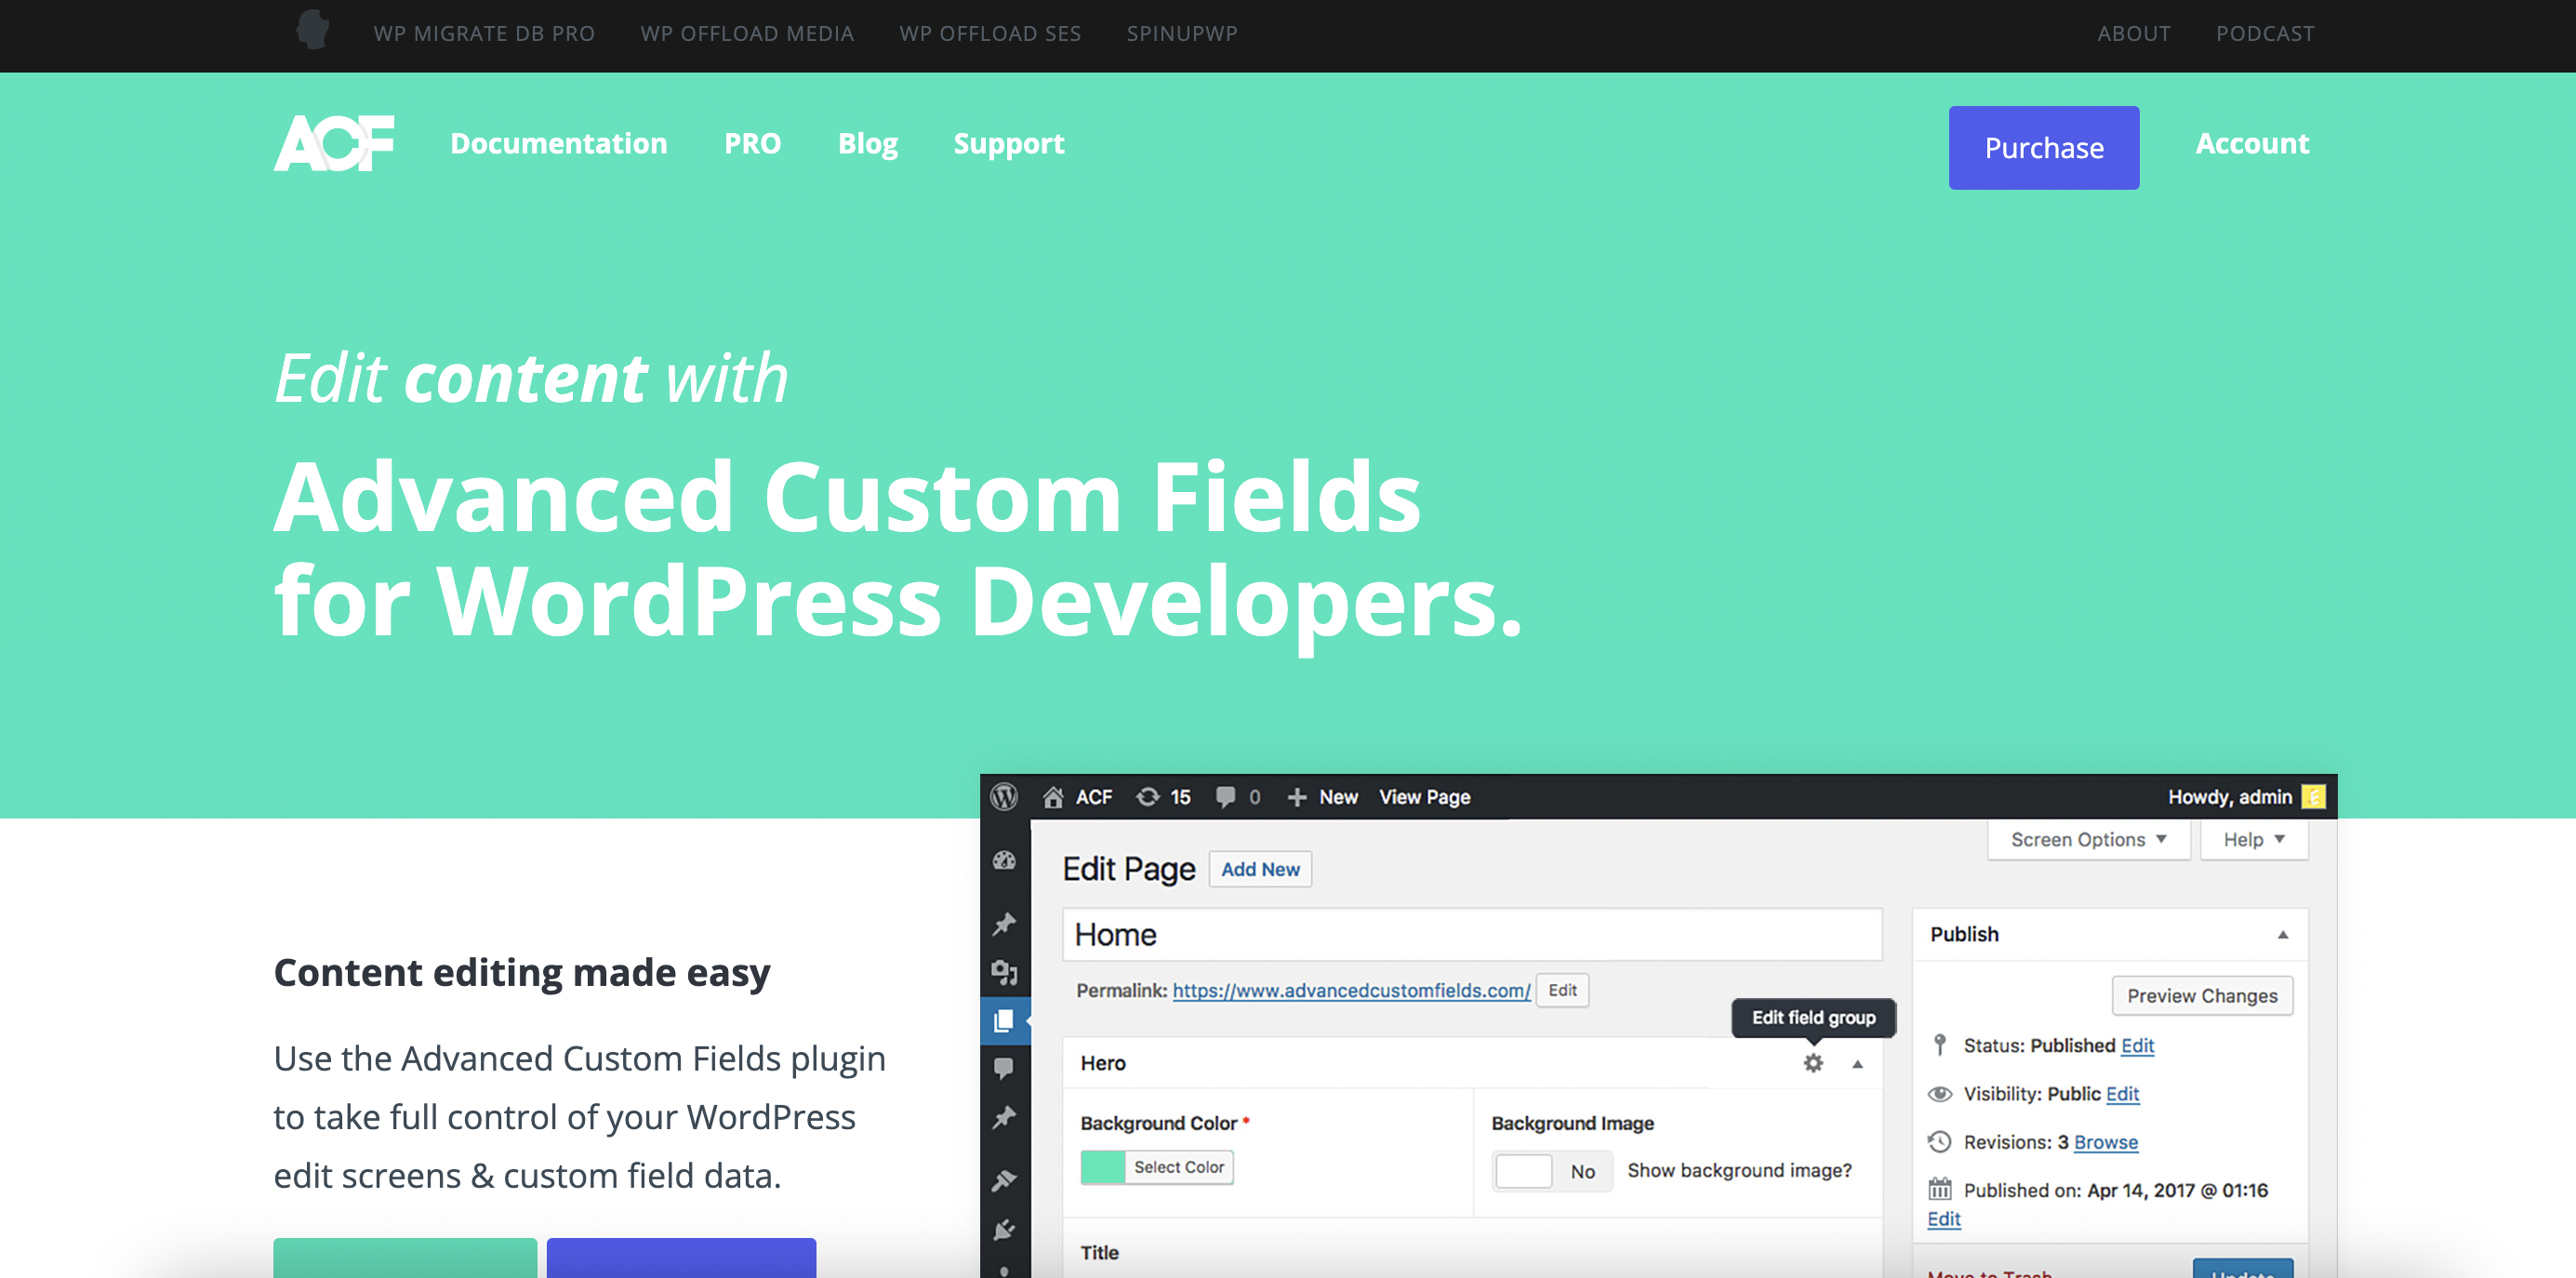Open the Help dropdown

(x=2254, y=840)
